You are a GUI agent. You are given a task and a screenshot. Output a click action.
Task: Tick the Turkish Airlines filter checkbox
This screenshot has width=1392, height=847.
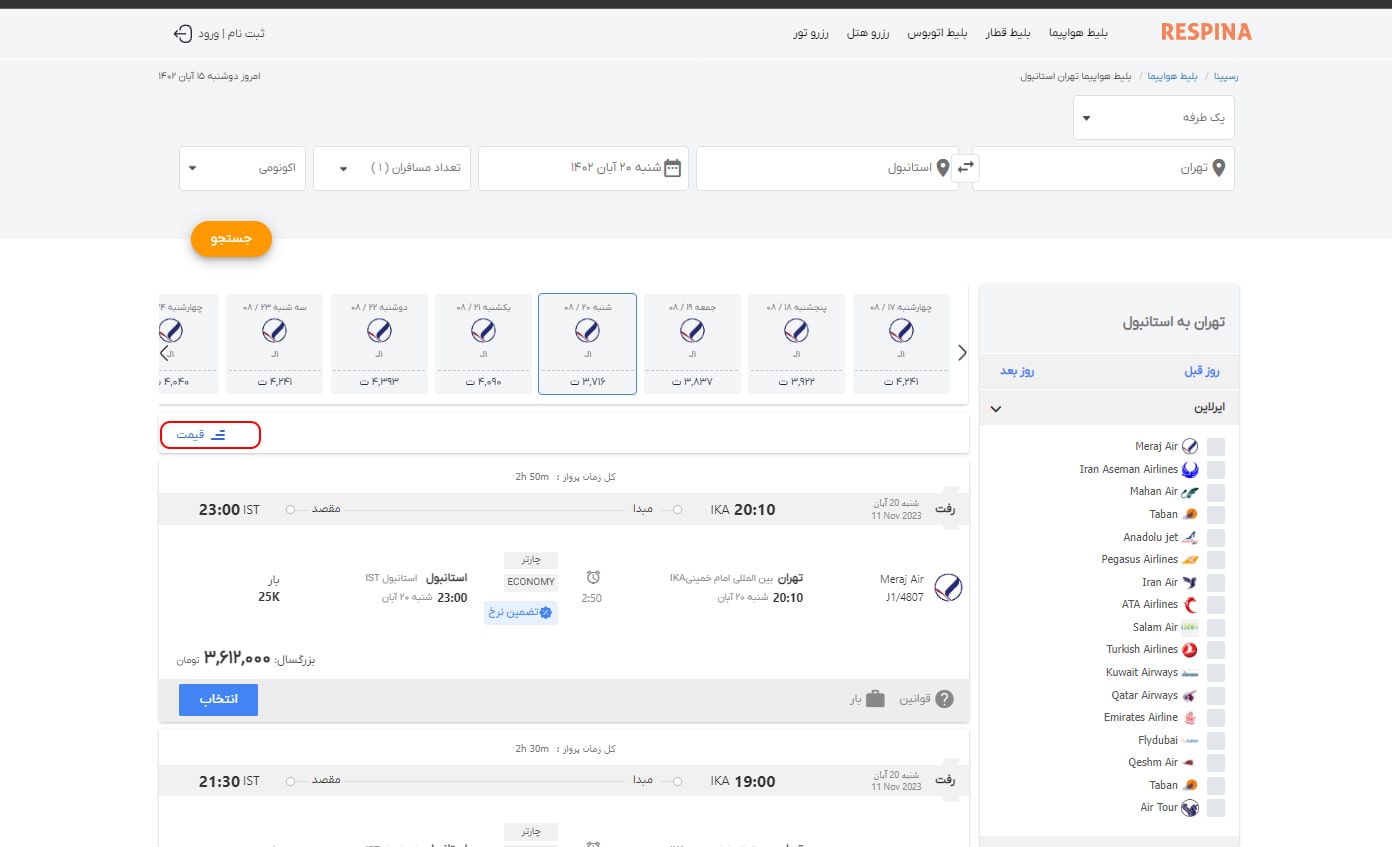tap(1216, 650)
